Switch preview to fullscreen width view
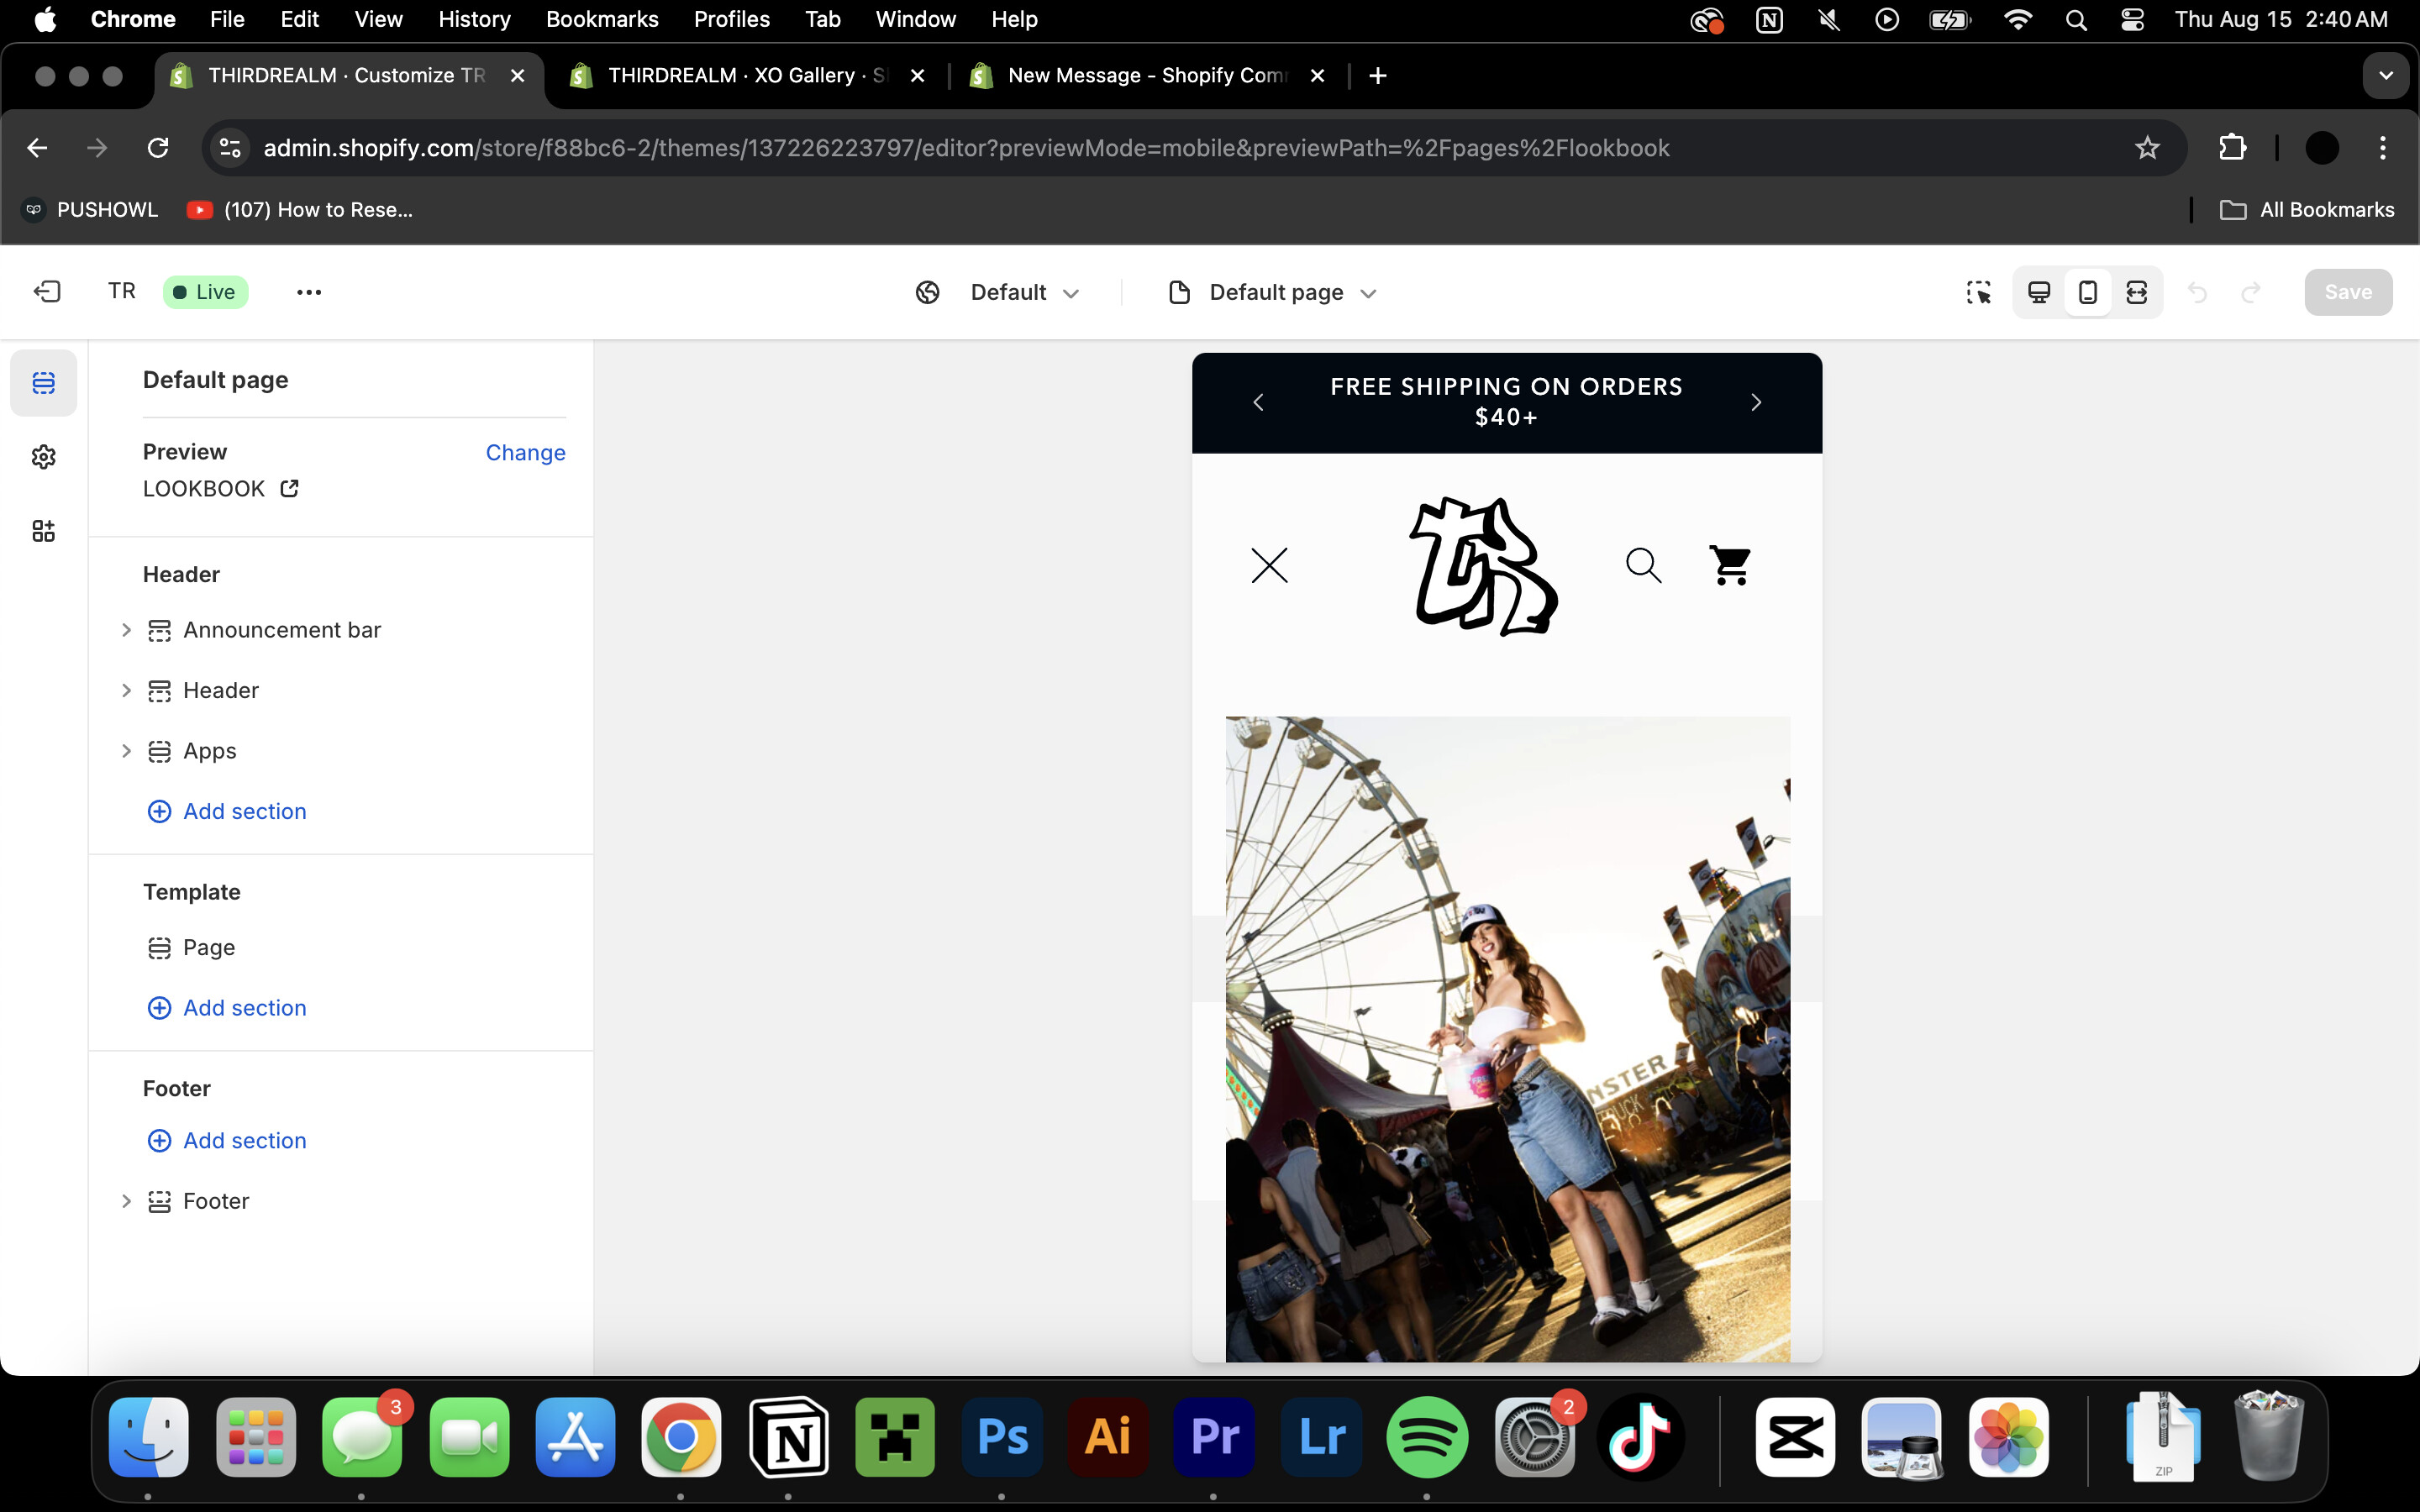Screen dimensions: 2420x1512 point(2137,292)
